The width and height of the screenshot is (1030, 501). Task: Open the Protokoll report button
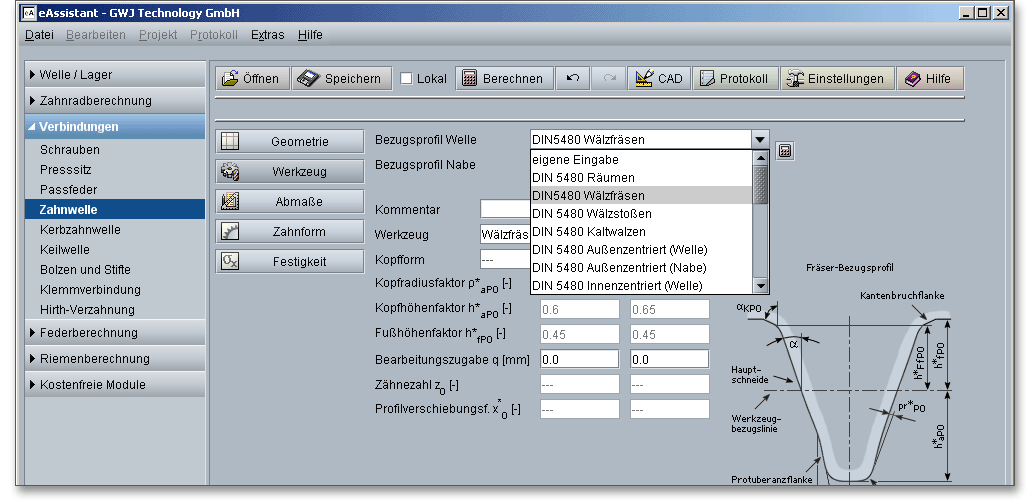[735, 79]
